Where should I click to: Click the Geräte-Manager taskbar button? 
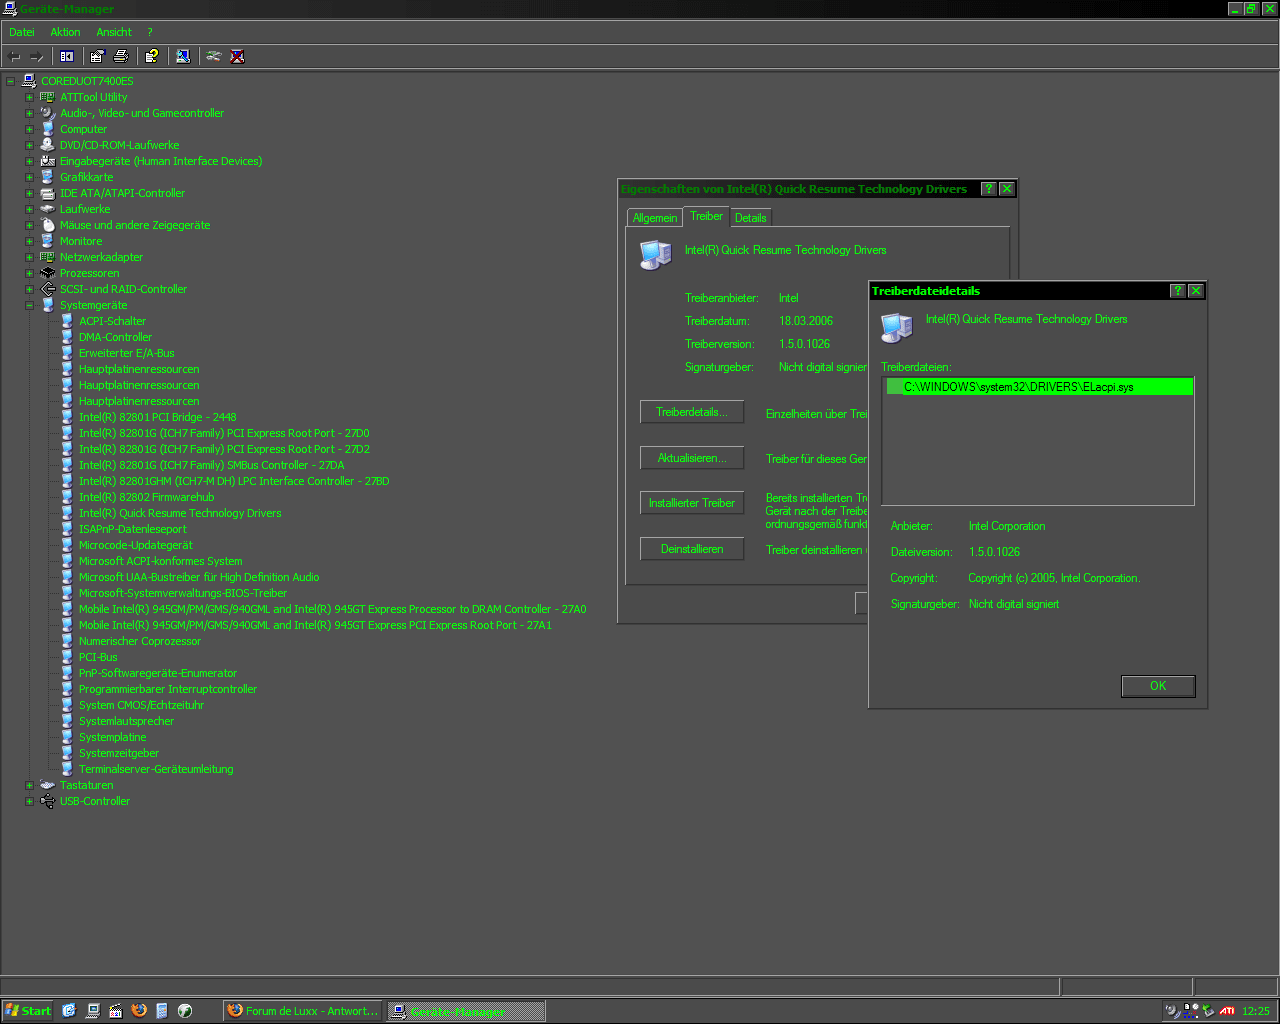(x=467, y=1011)
